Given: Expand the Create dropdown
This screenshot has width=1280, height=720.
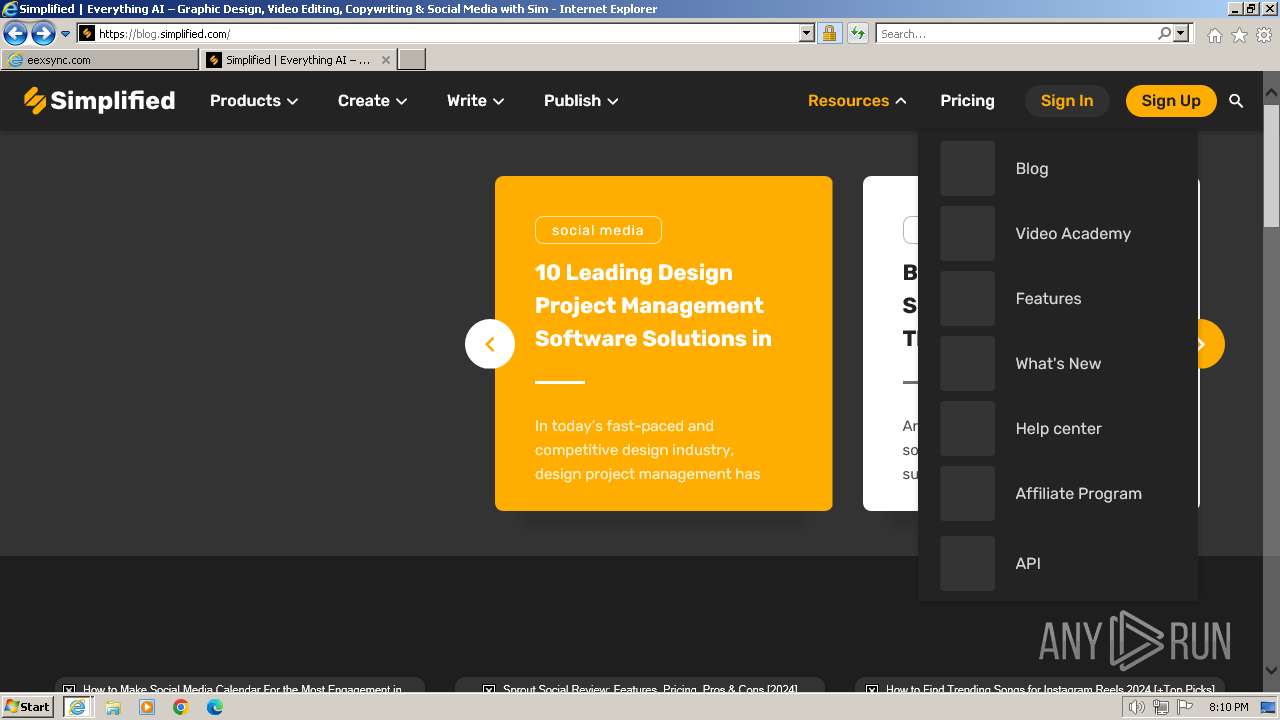Looking at the screenshot, I should tap(372, 100).
